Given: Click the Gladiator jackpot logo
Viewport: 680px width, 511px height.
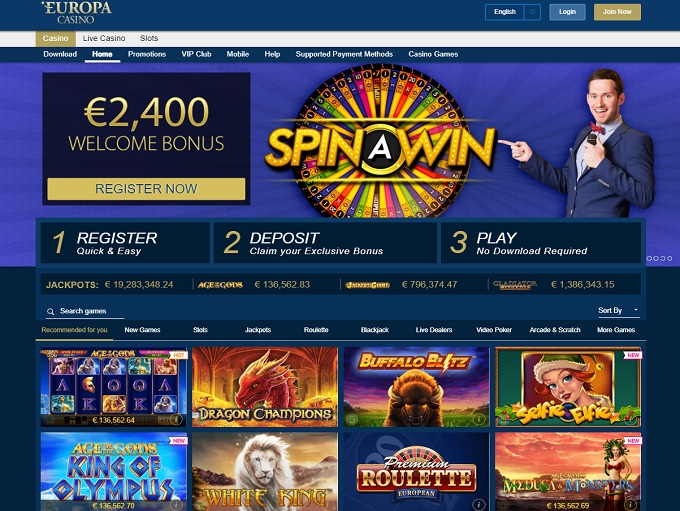Looking at the screenshot, I should [x=515, y=285].
